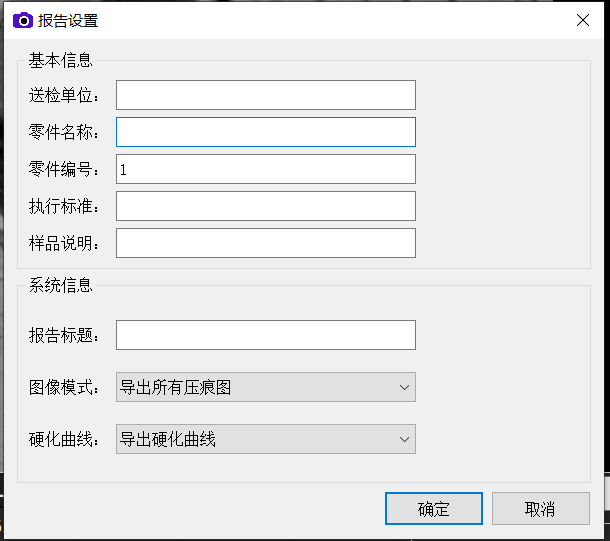Click into the 零件名称 text box
The height and width of the screenshot is (541, 610).
(x=265, y=132)
